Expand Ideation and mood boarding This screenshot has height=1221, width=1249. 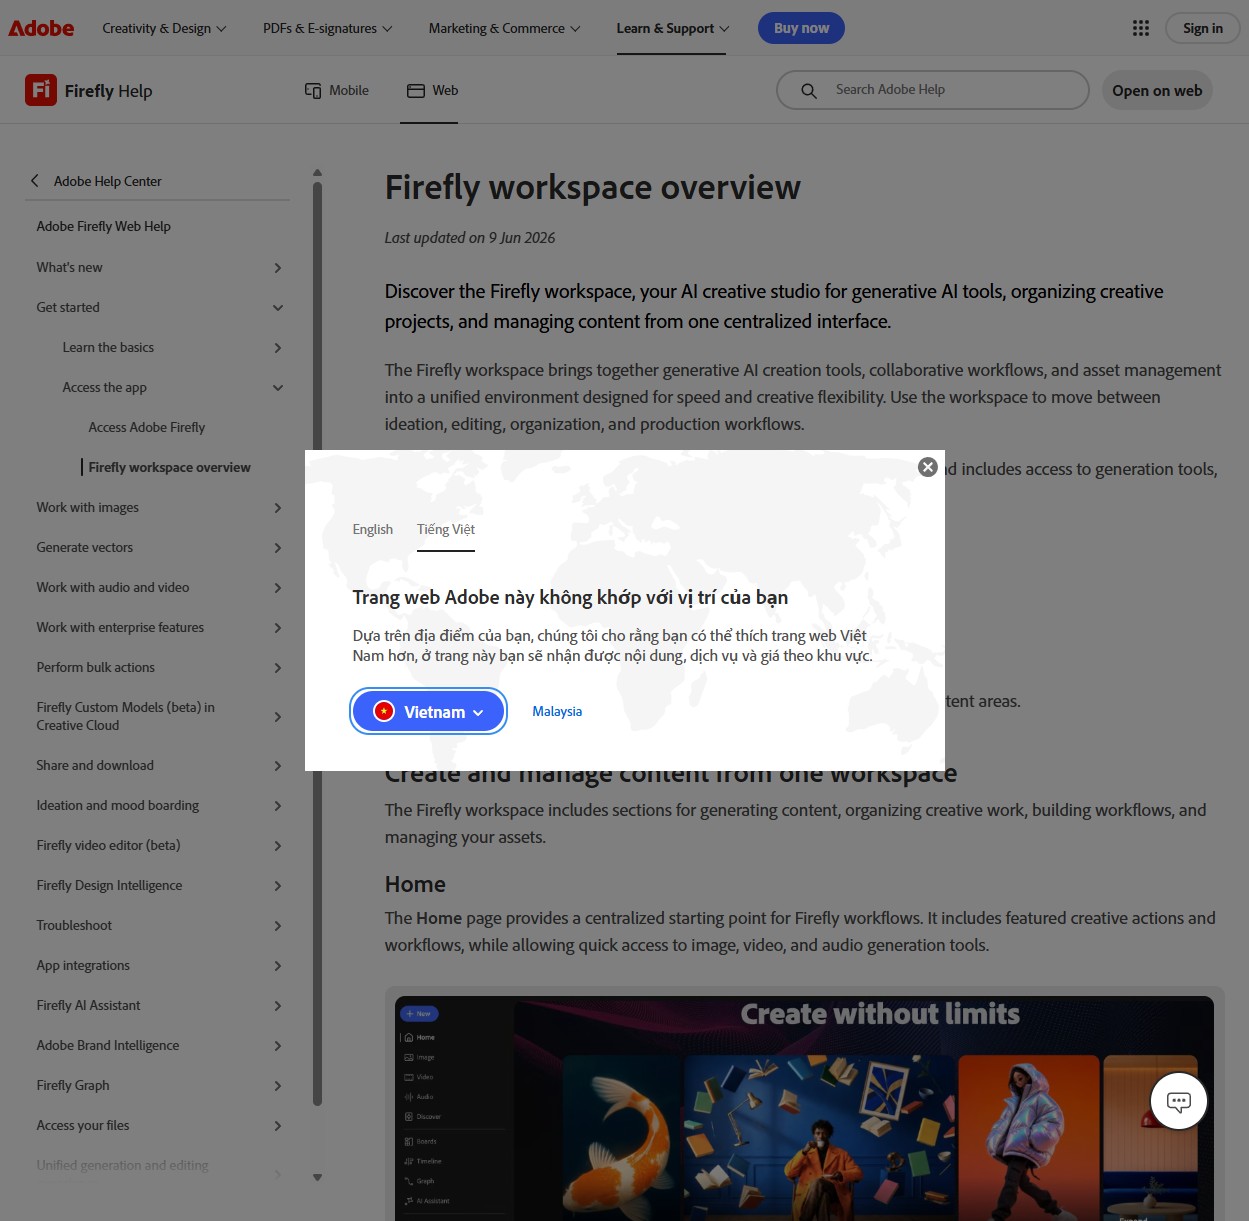pos(278,805)
